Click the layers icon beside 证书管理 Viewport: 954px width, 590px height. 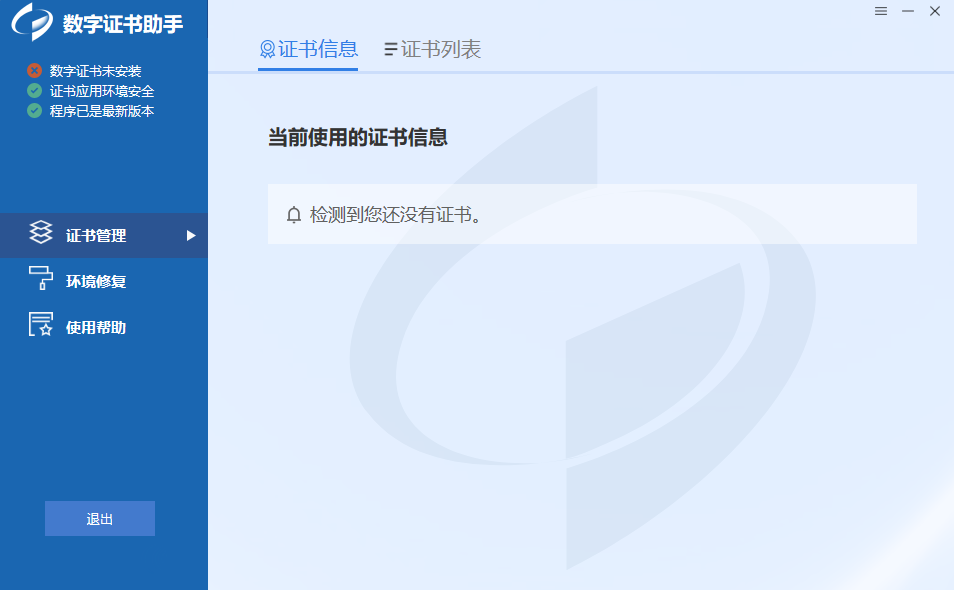click(40, 234)
